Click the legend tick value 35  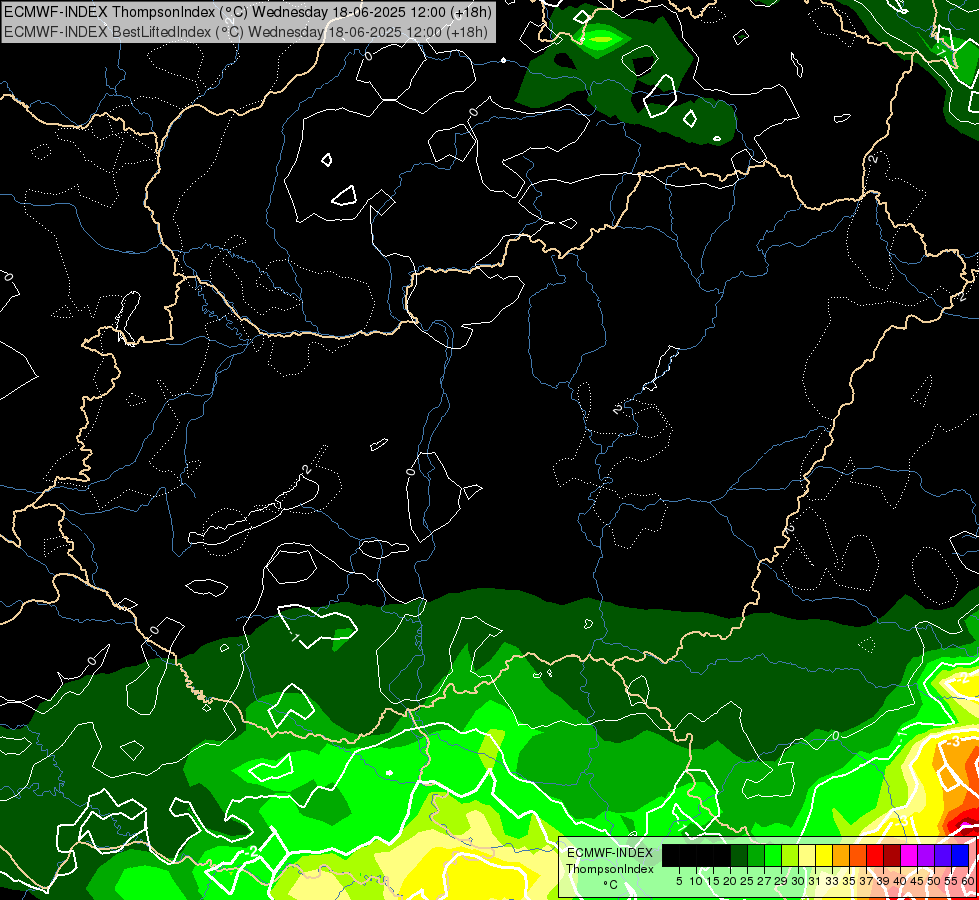point(849,881)
